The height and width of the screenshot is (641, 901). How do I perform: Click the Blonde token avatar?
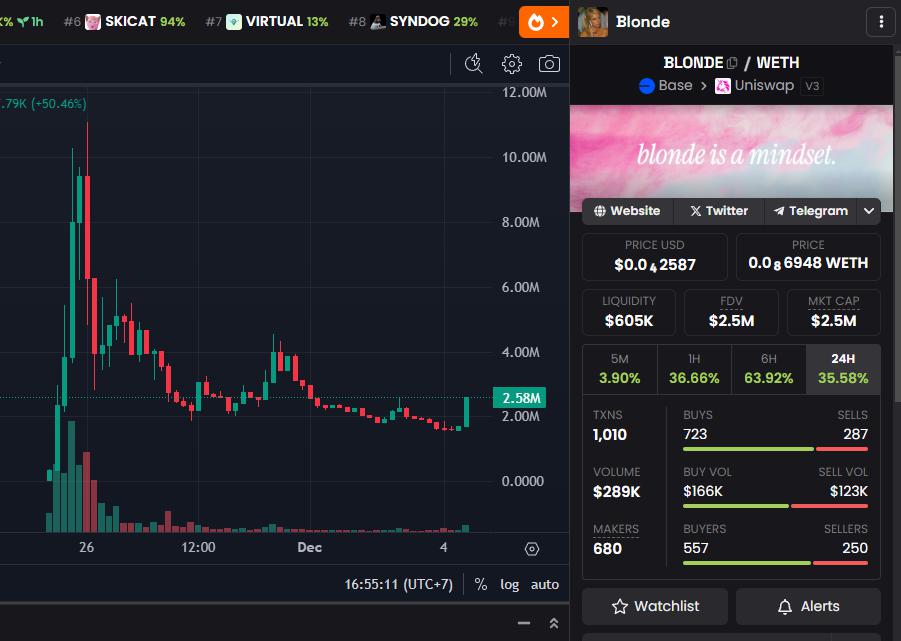pyautogui.click(x=592, y=22)
